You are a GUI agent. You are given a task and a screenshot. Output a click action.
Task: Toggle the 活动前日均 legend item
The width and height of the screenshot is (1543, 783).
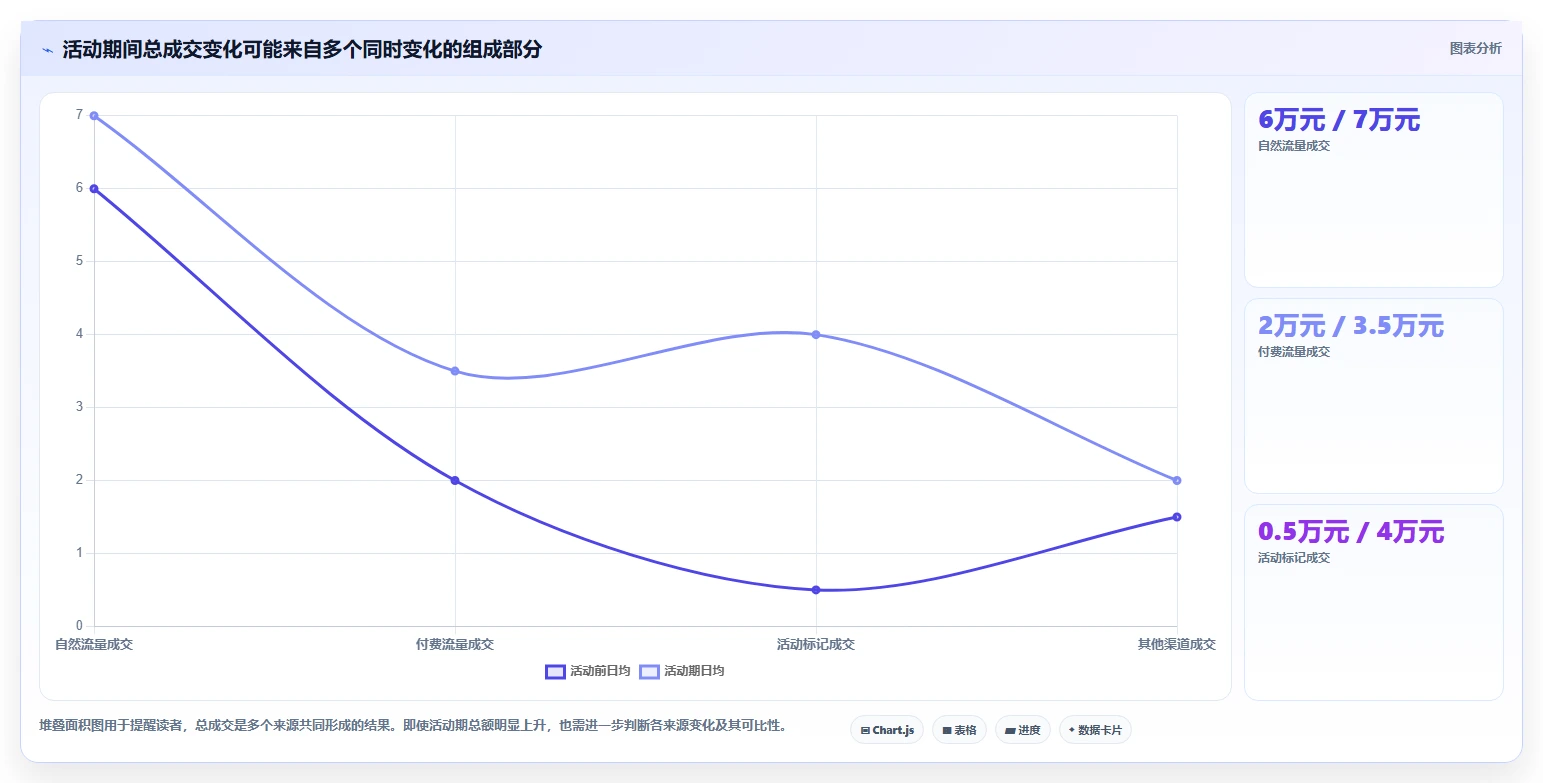[587, 671]
